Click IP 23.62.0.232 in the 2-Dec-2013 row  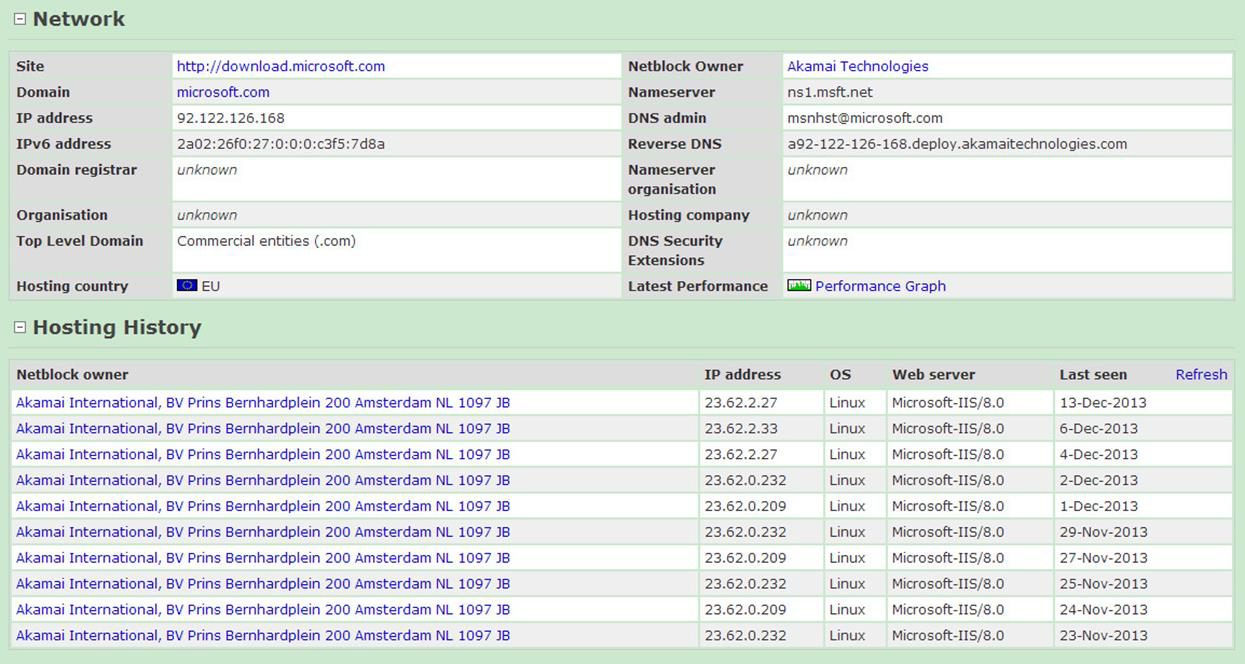click(745, 480)
